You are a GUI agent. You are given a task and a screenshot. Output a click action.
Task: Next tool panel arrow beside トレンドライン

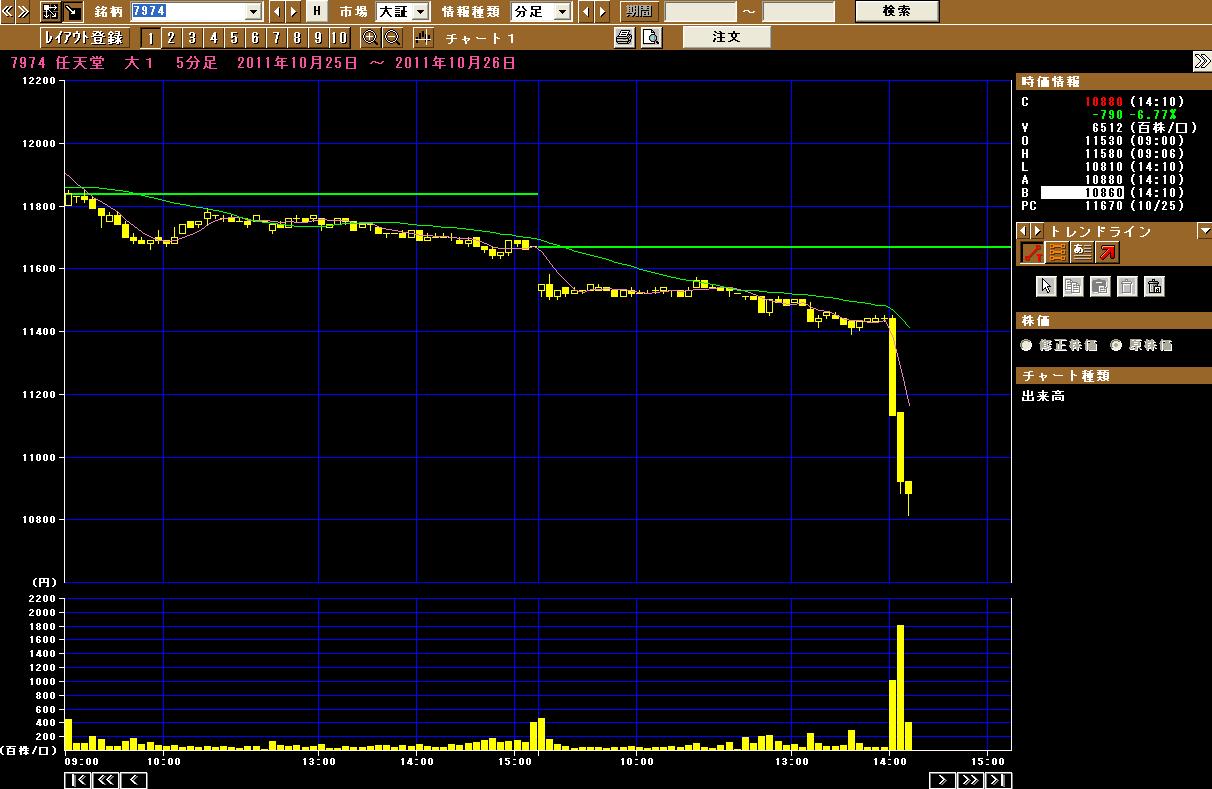[1037, 231]
